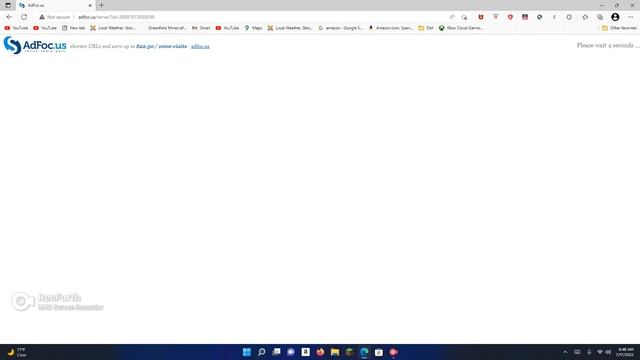Open the New tab bookmark
640x360 pixels.
[x=73, y=28]
